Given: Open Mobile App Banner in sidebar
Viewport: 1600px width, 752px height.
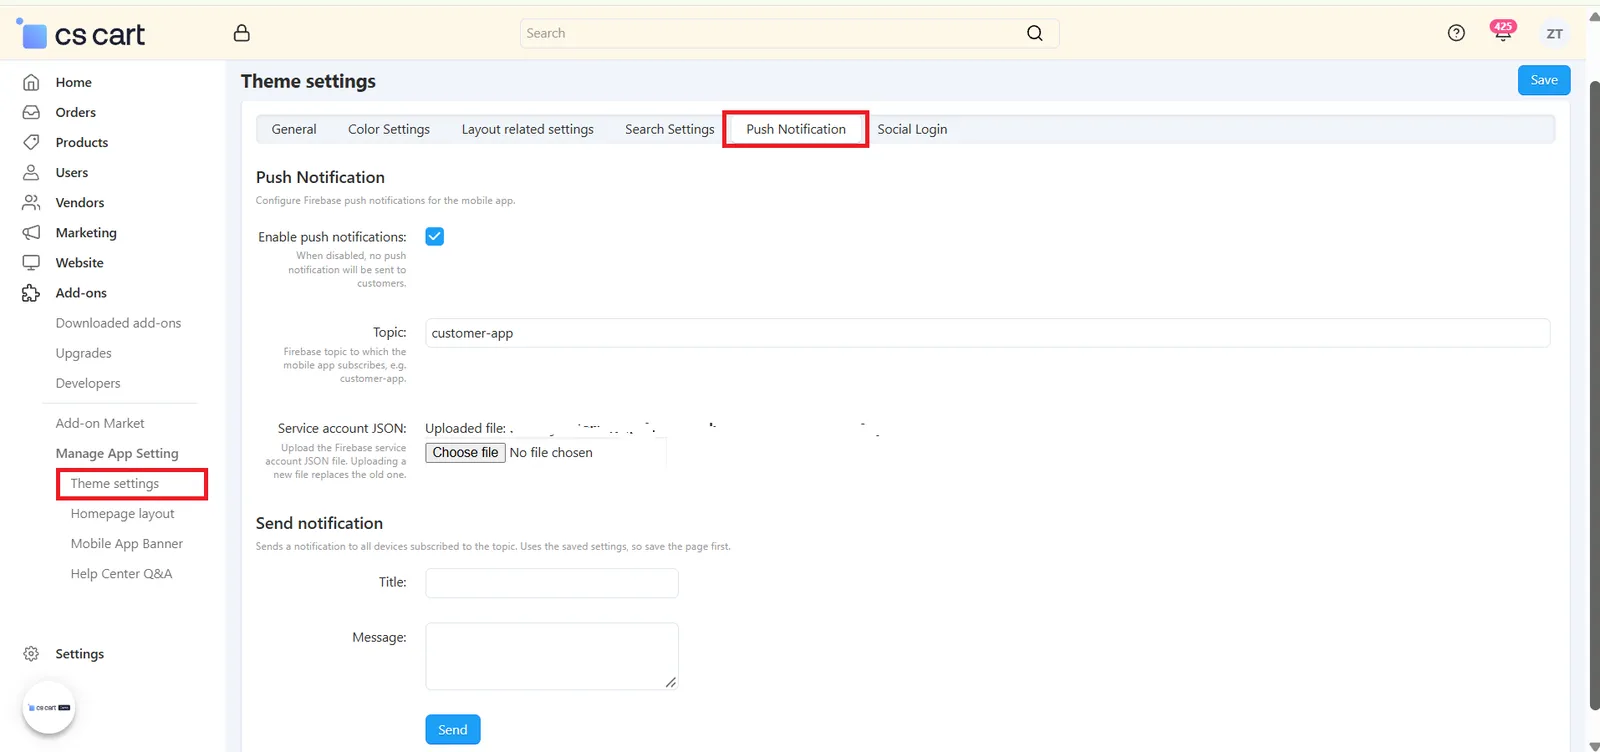Looking at the screenshot, I should [127, 543].
